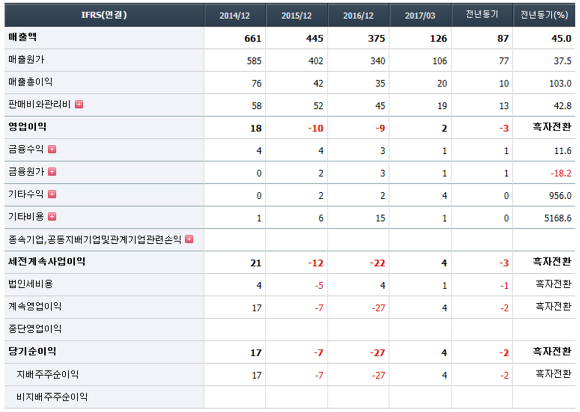
Task: Expand the 판매비와관리비 row plus icon
Action: click(79, 104)
